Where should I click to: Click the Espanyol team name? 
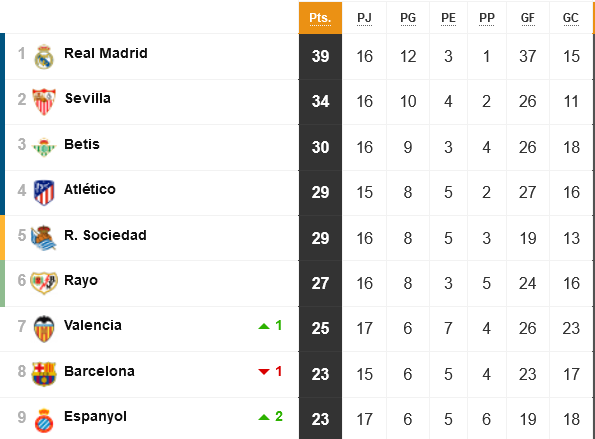[95, 417]
